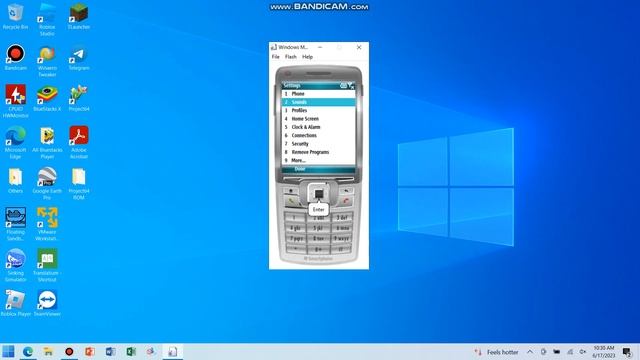
Task: Select the highlighted Sounds settings entry
Action: click(x=318, y=102)
